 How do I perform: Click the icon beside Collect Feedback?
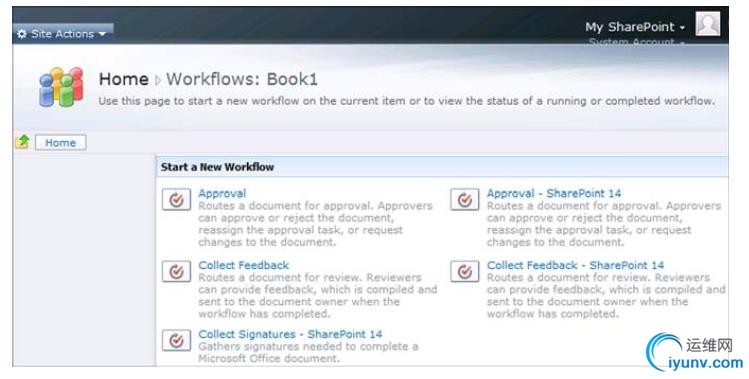coord(176,271)
